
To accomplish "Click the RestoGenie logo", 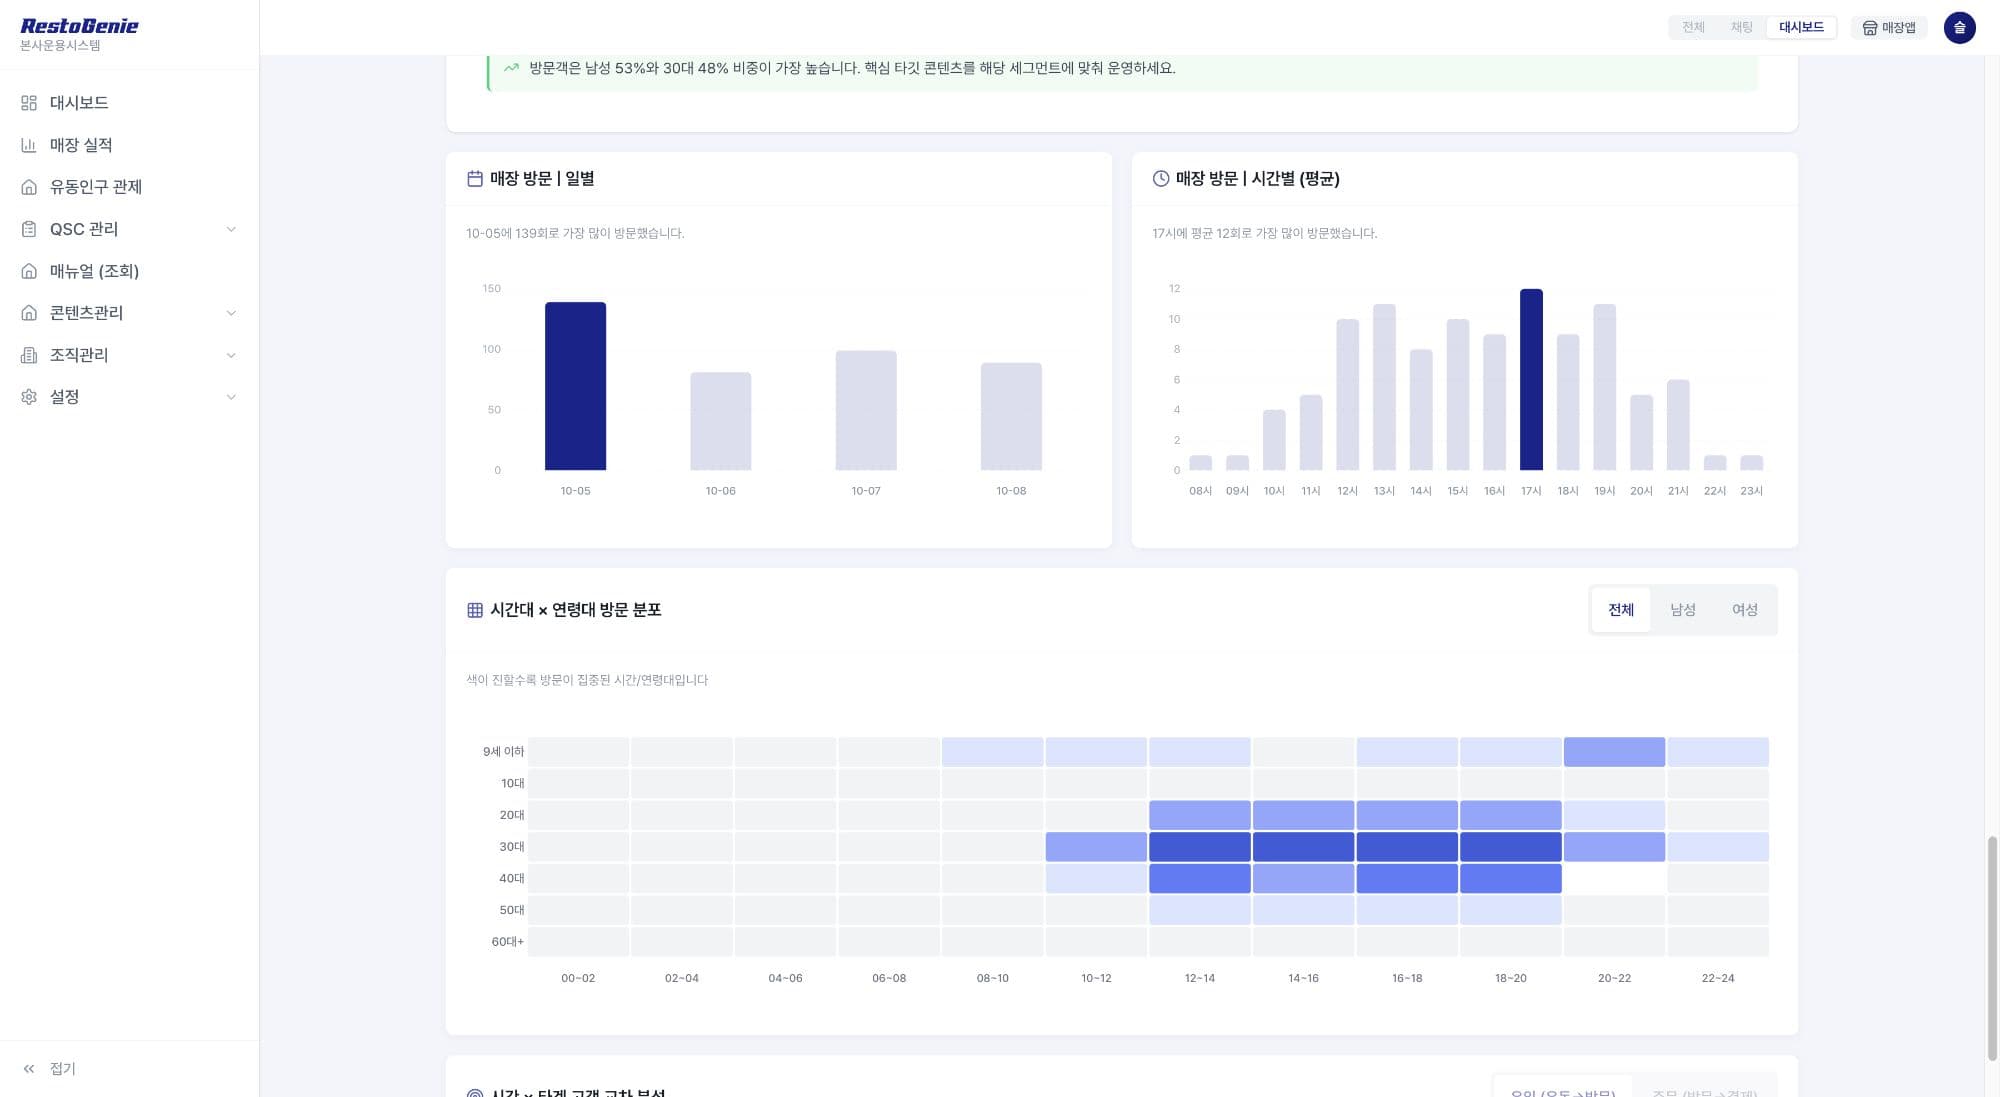I will pos(79,26).
